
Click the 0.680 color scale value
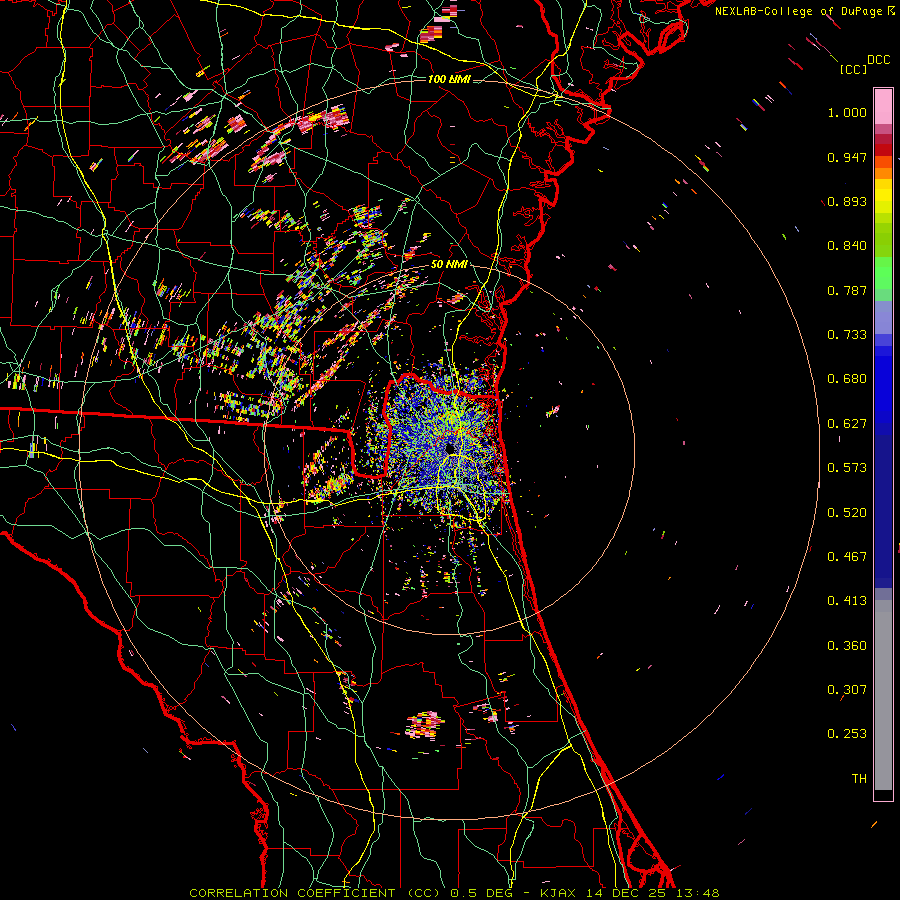click(847, 379)
